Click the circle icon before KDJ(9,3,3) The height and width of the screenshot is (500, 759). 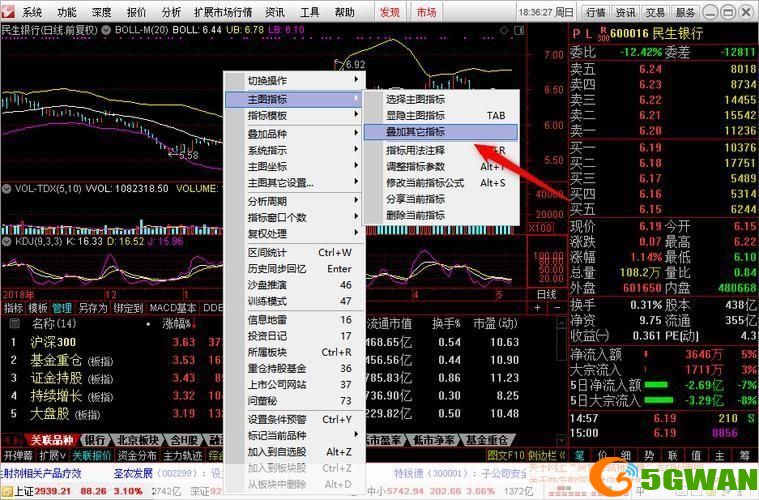pyautogui.click(x=6, y=241)
